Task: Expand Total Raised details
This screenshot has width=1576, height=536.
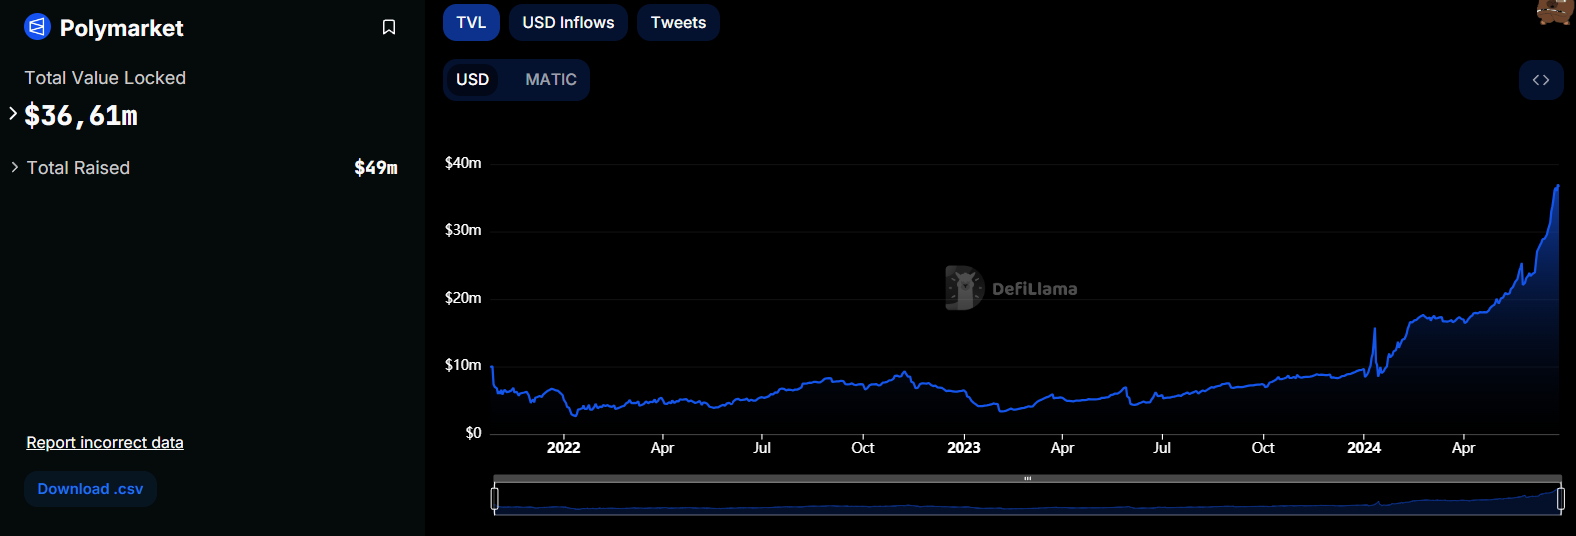Action: [x=15, y=167]
